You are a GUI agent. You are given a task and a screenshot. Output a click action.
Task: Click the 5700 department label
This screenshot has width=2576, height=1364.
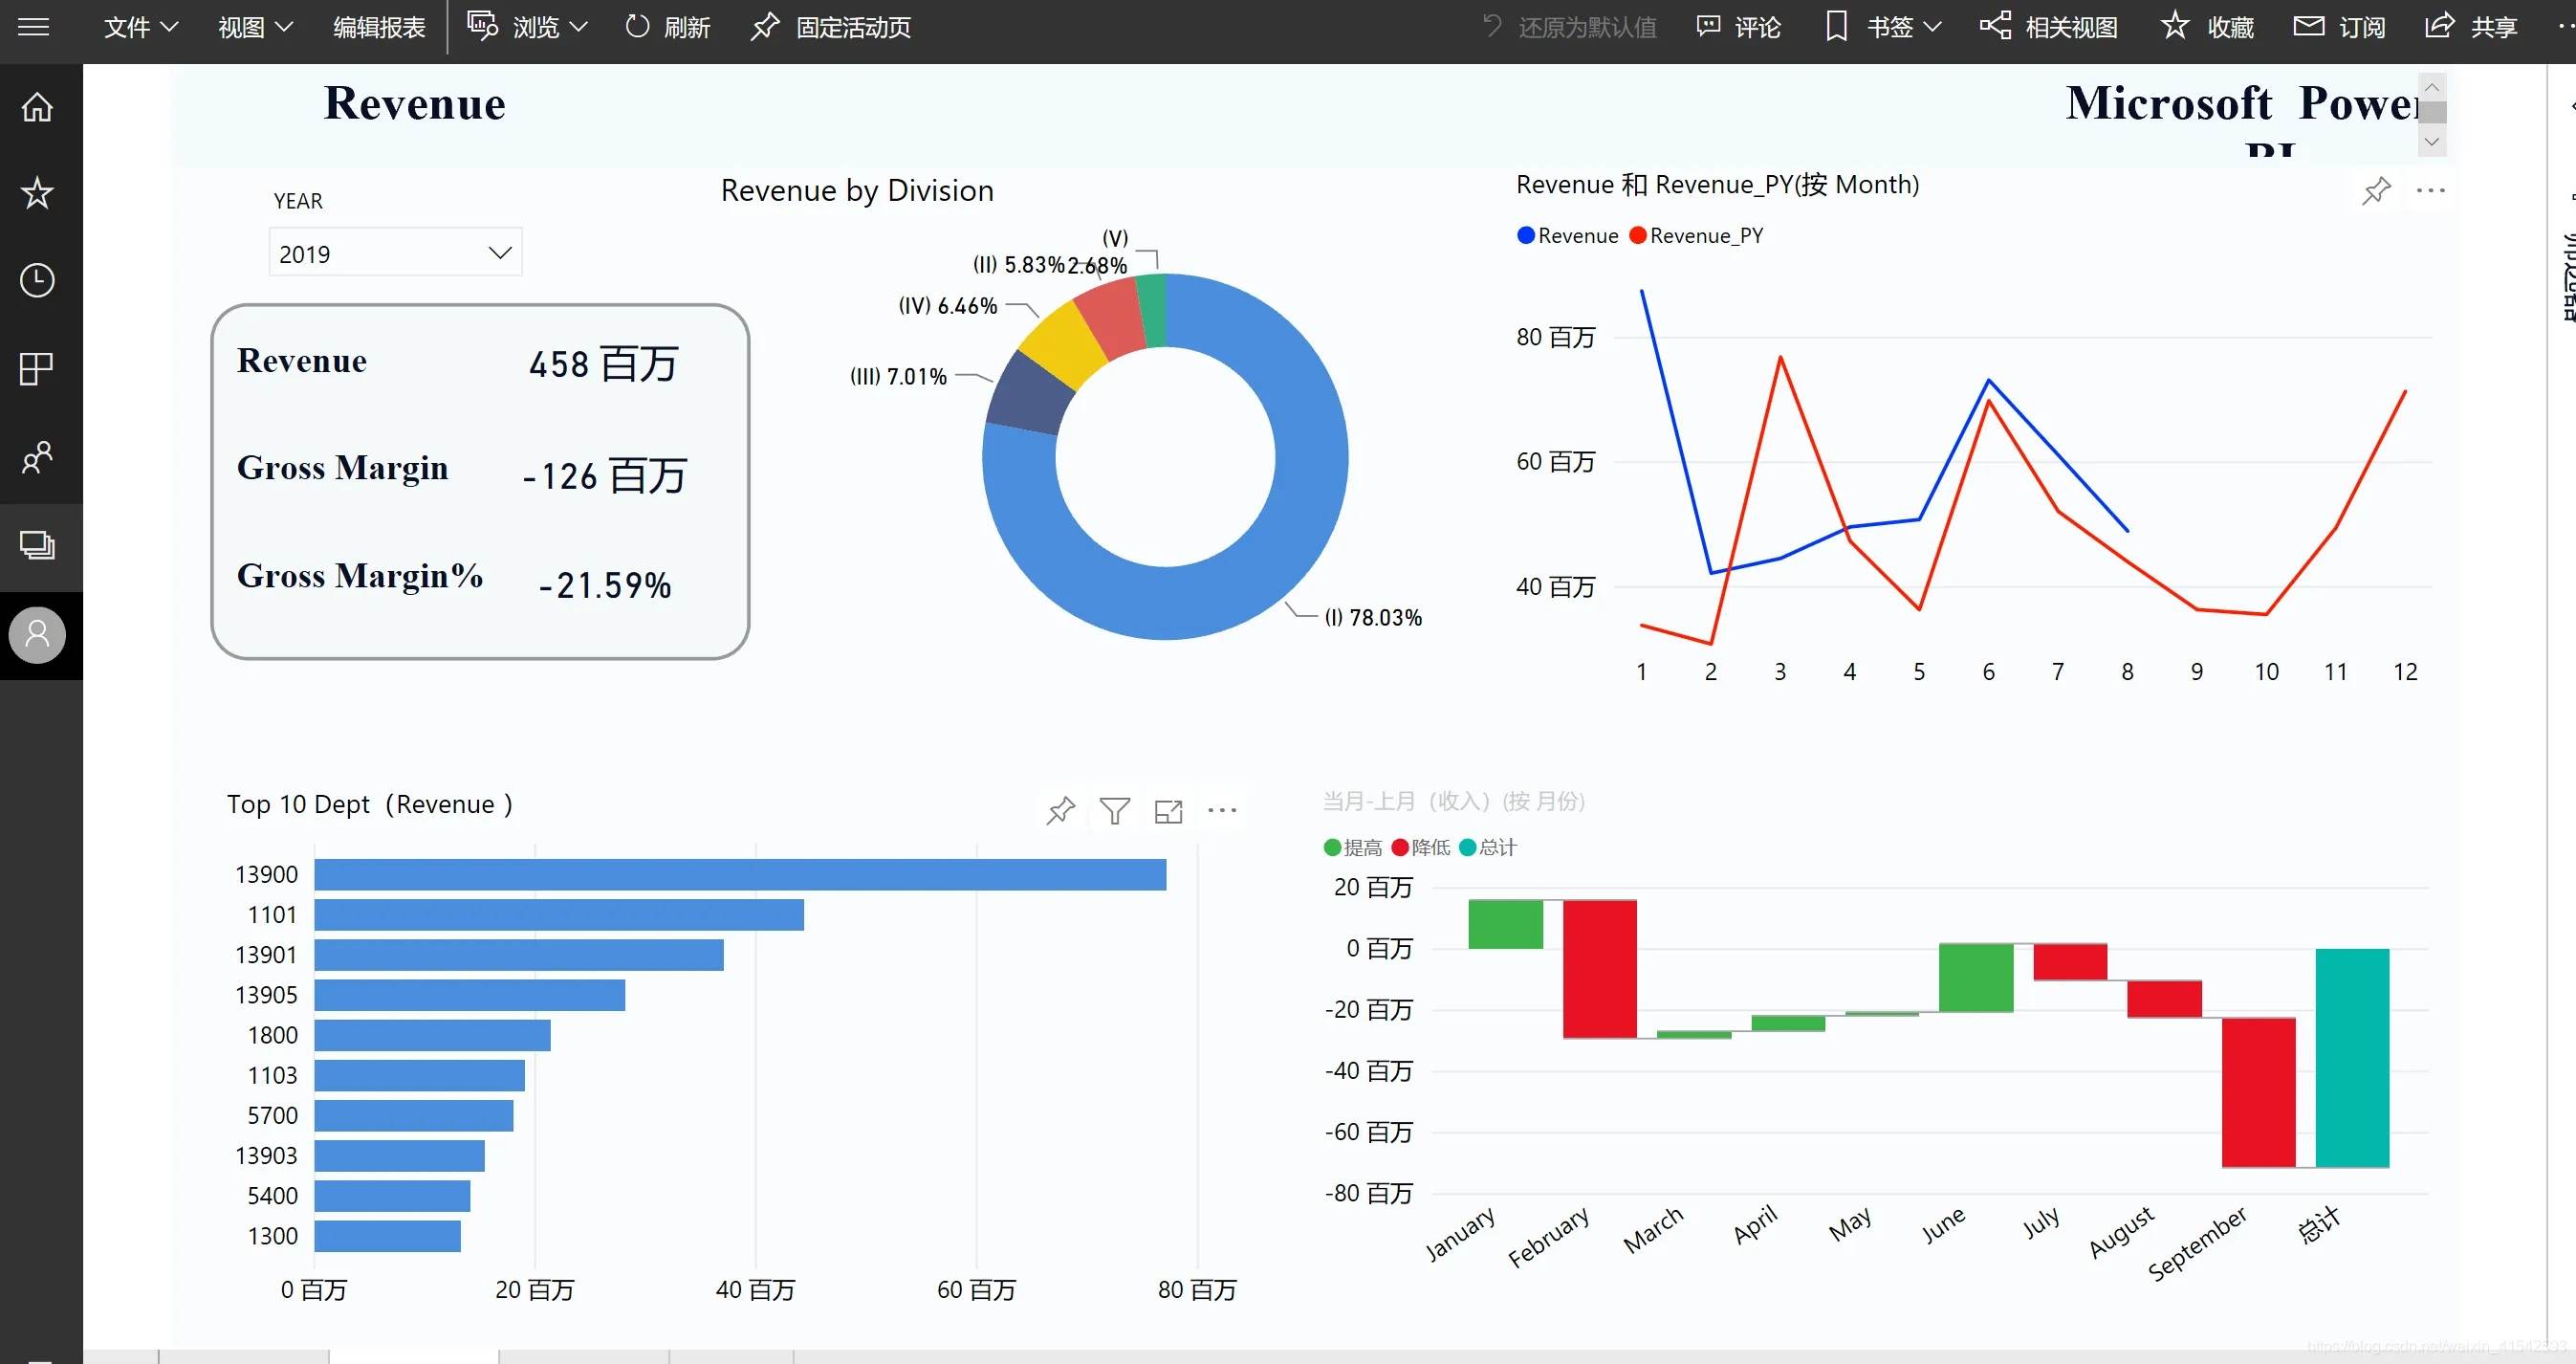point(272,1115)
